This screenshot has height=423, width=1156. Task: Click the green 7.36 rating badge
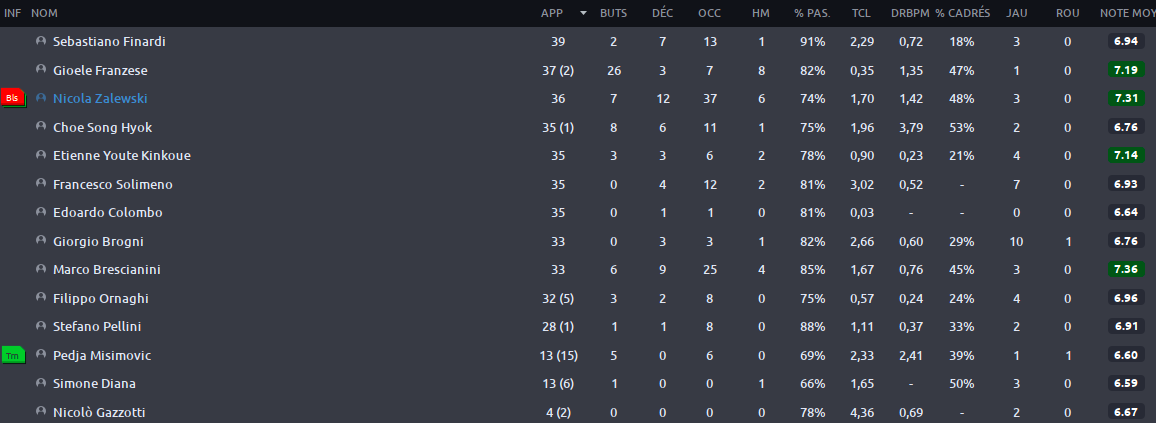pyautogui.click(x=1127, y=270)
